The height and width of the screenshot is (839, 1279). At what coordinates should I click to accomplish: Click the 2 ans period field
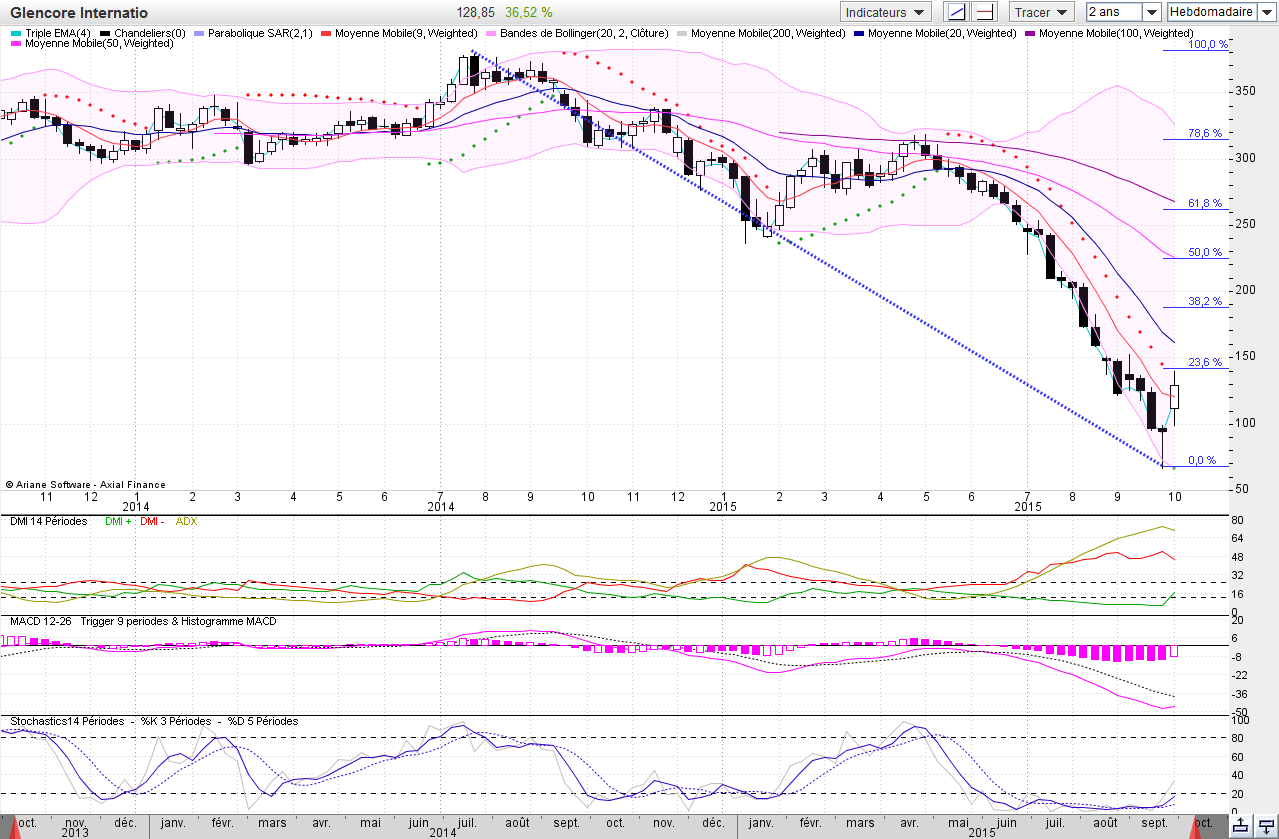click(1113, 12)
